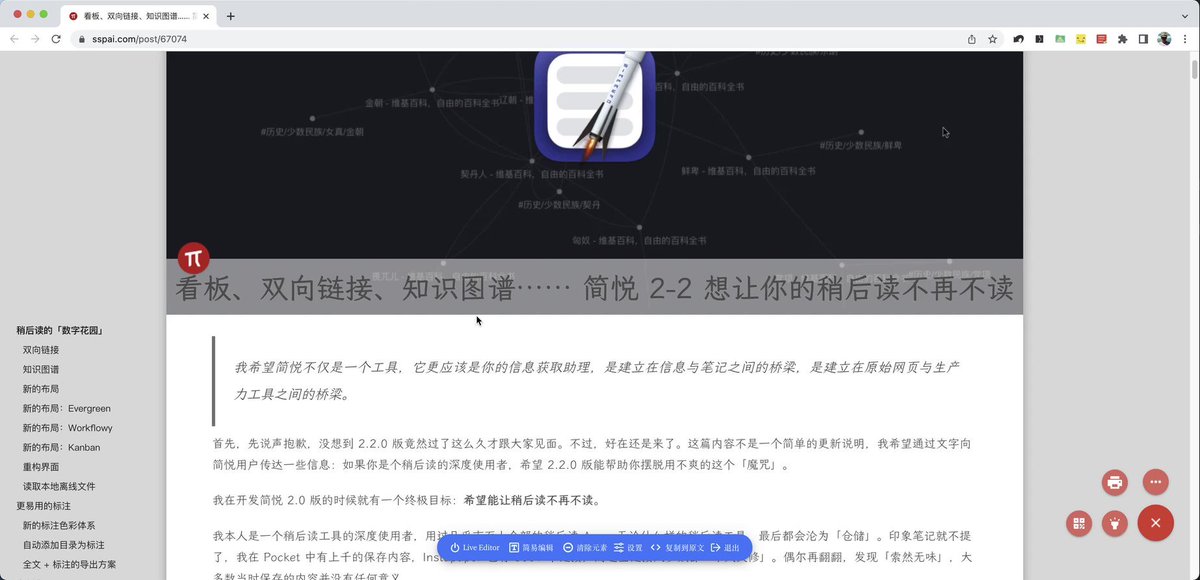Viewport: 1200px width, 580px height.
Task: Jump to outline item 读取本地离线文件
Action: tap(59, 486)
